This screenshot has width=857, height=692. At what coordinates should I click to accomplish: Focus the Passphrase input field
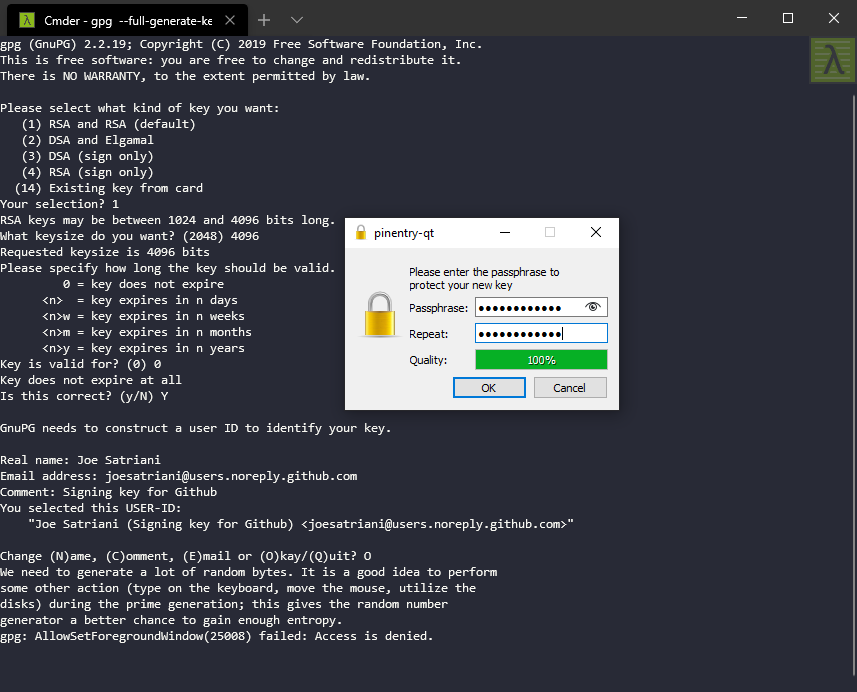tap(541, 307)
